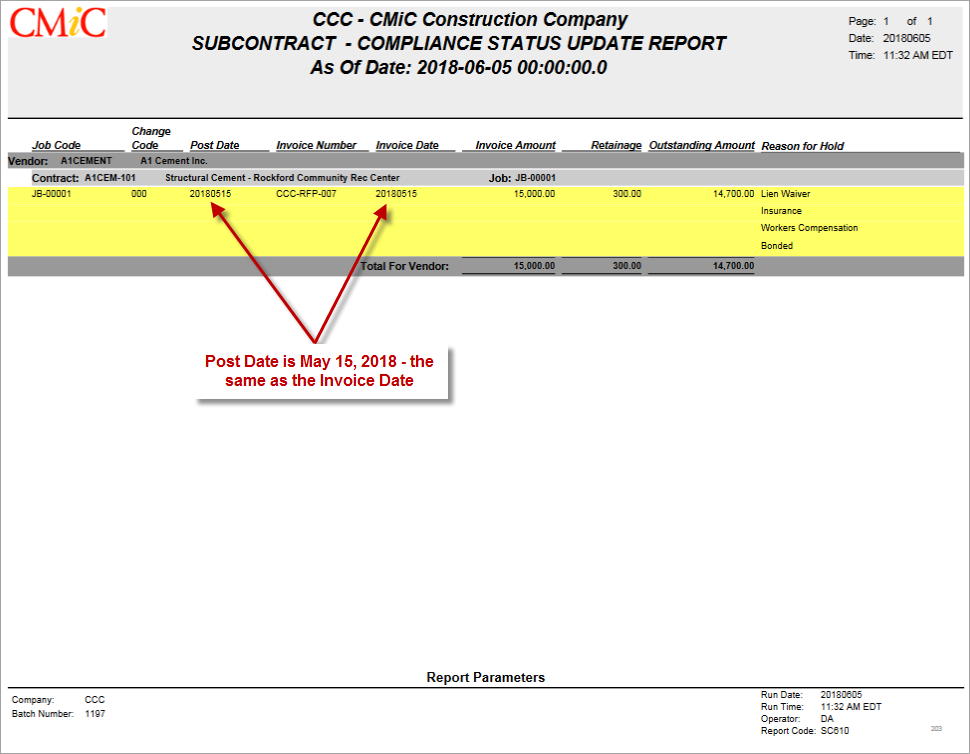970x754 pixels.
Task: Select the vendor total invoice amount 15,000.00
Action: 534,265
